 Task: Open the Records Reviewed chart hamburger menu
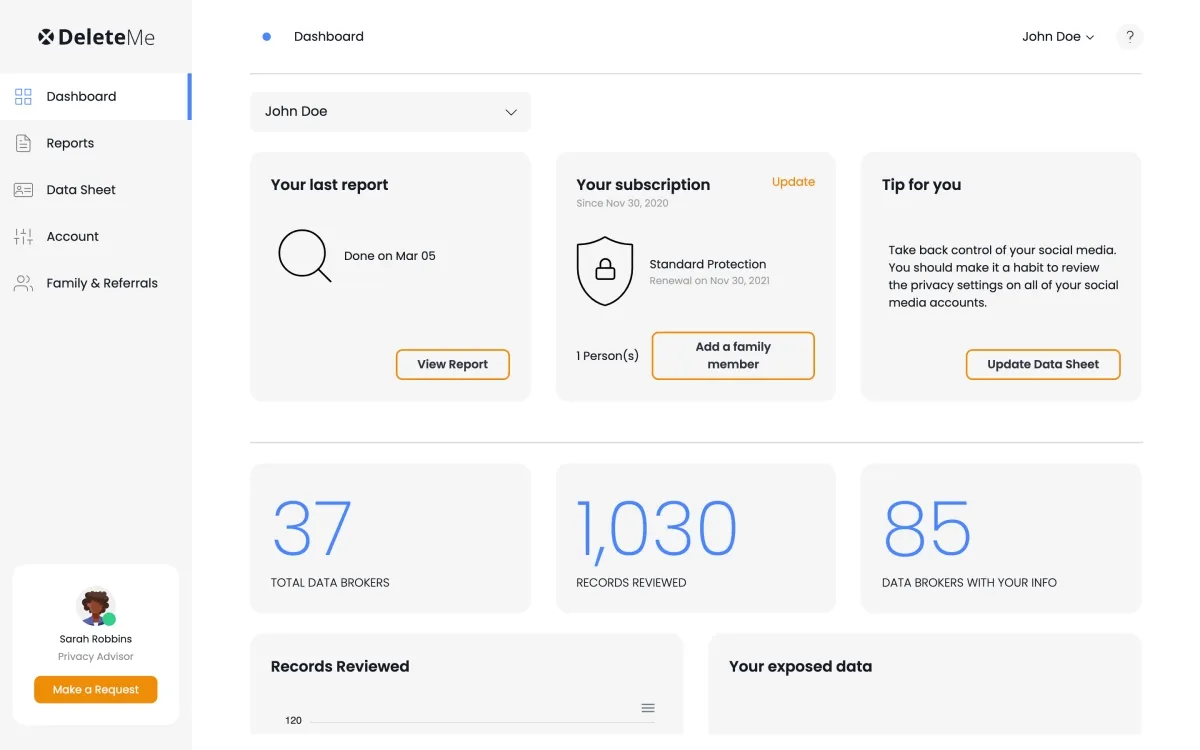pyautogui.click(x=648, y=708)
